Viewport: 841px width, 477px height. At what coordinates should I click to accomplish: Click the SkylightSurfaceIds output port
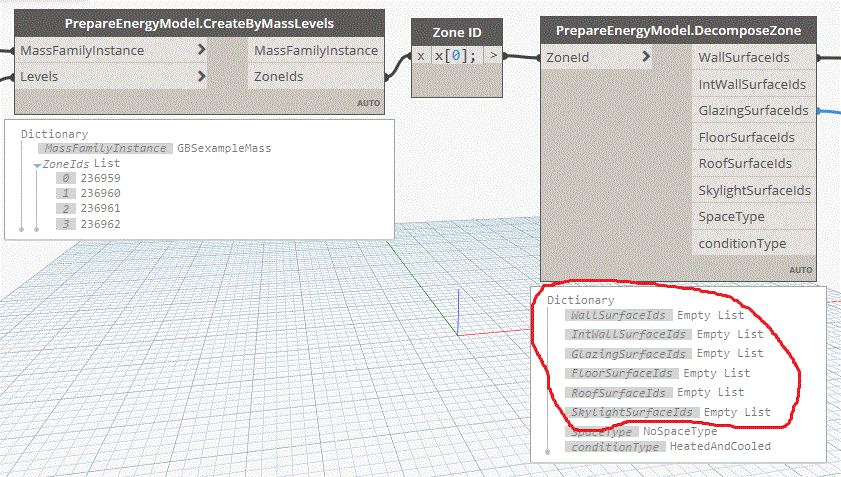coord(754,190)
